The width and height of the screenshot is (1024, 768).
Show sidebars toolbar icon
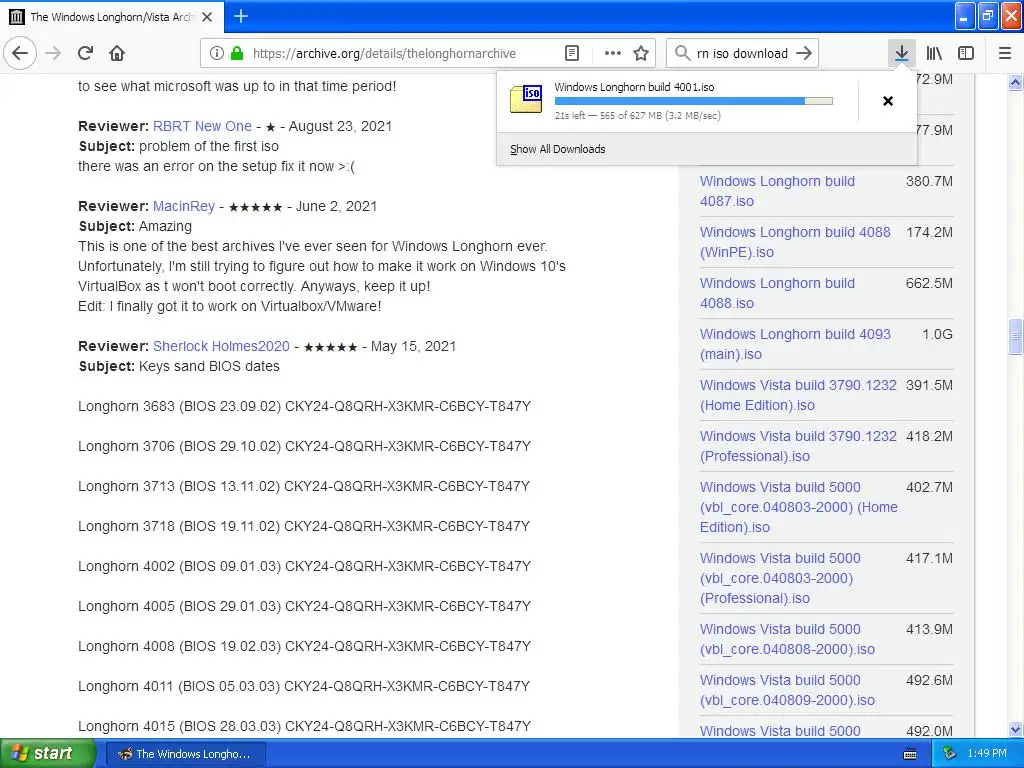click(966, 53)
